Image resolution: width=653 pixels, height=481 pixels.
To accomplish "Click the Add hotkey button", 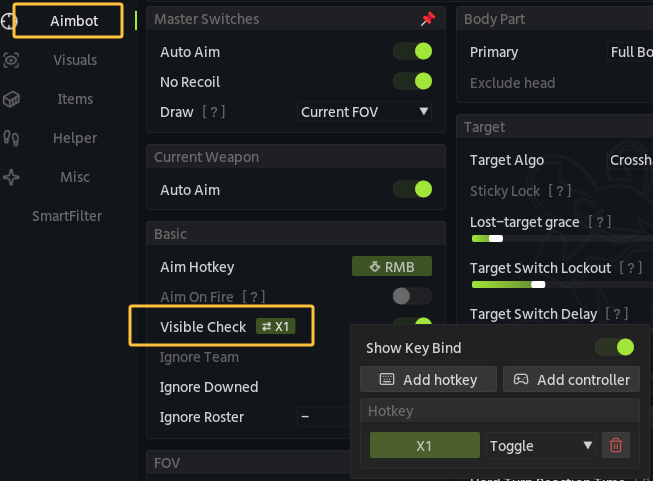I will coord(429,379).
